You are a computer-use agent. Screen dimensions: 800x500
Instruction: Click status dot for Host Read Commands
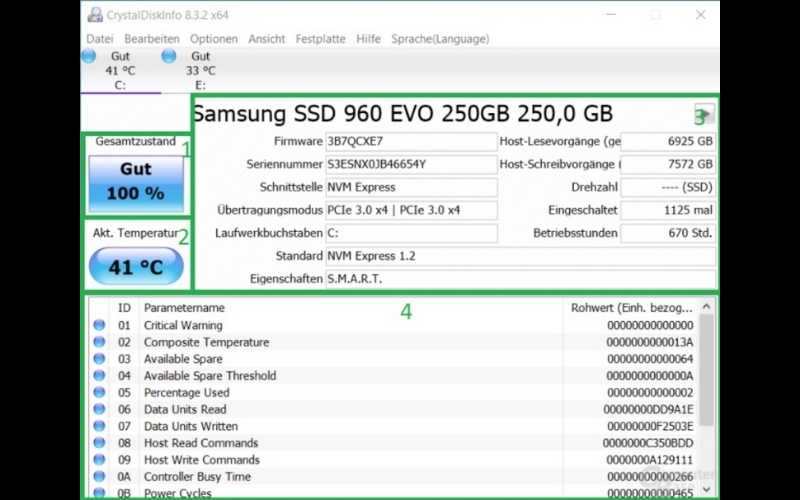tap(99, 443)
